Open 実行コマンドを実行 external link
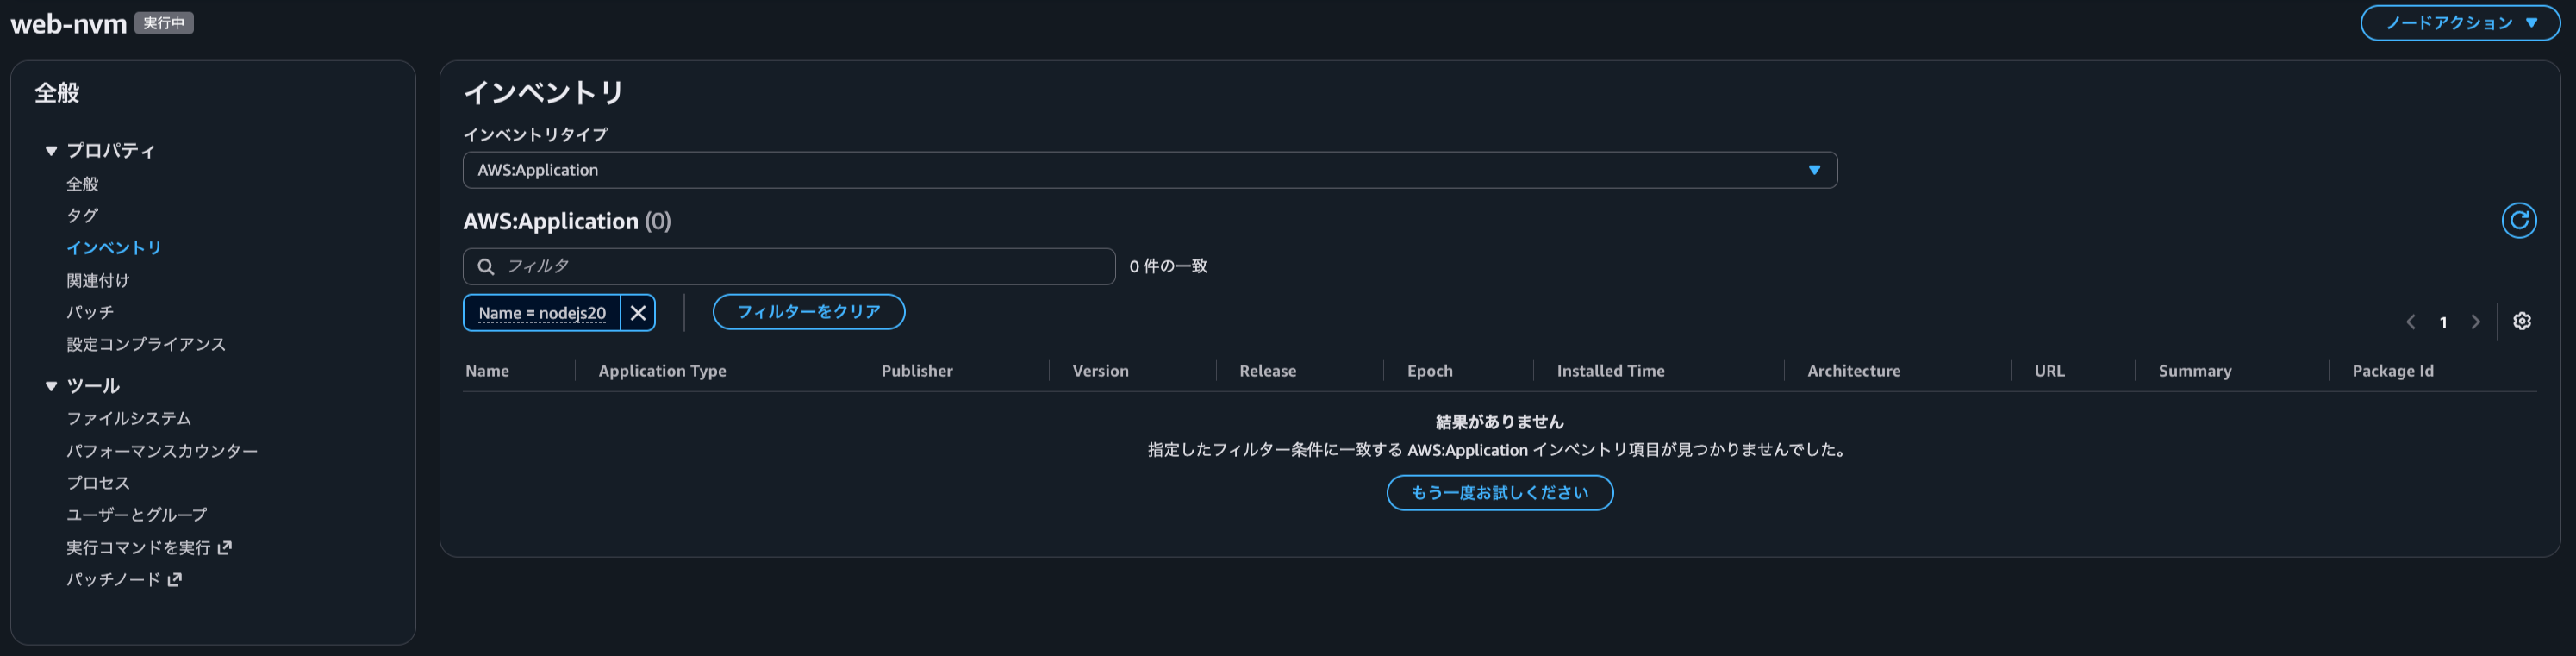This screenshot has width=2576, height=656. [149, 547]
